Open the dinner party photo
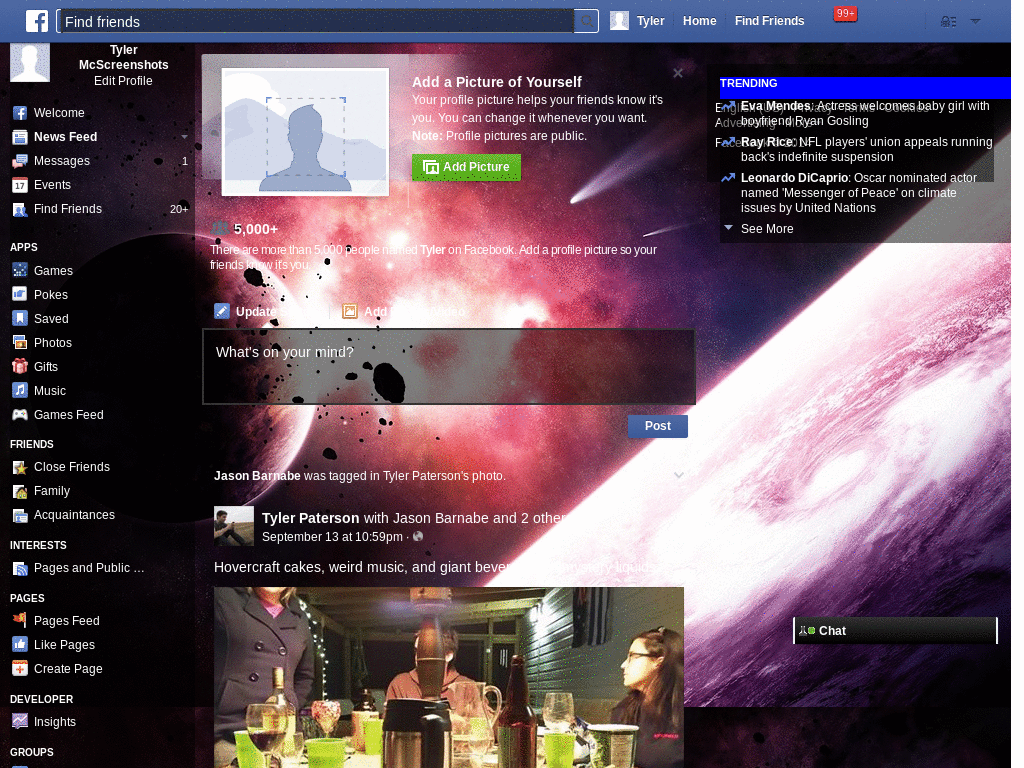This screenshot has height=768, width=1024. click(x=449, y=677)
